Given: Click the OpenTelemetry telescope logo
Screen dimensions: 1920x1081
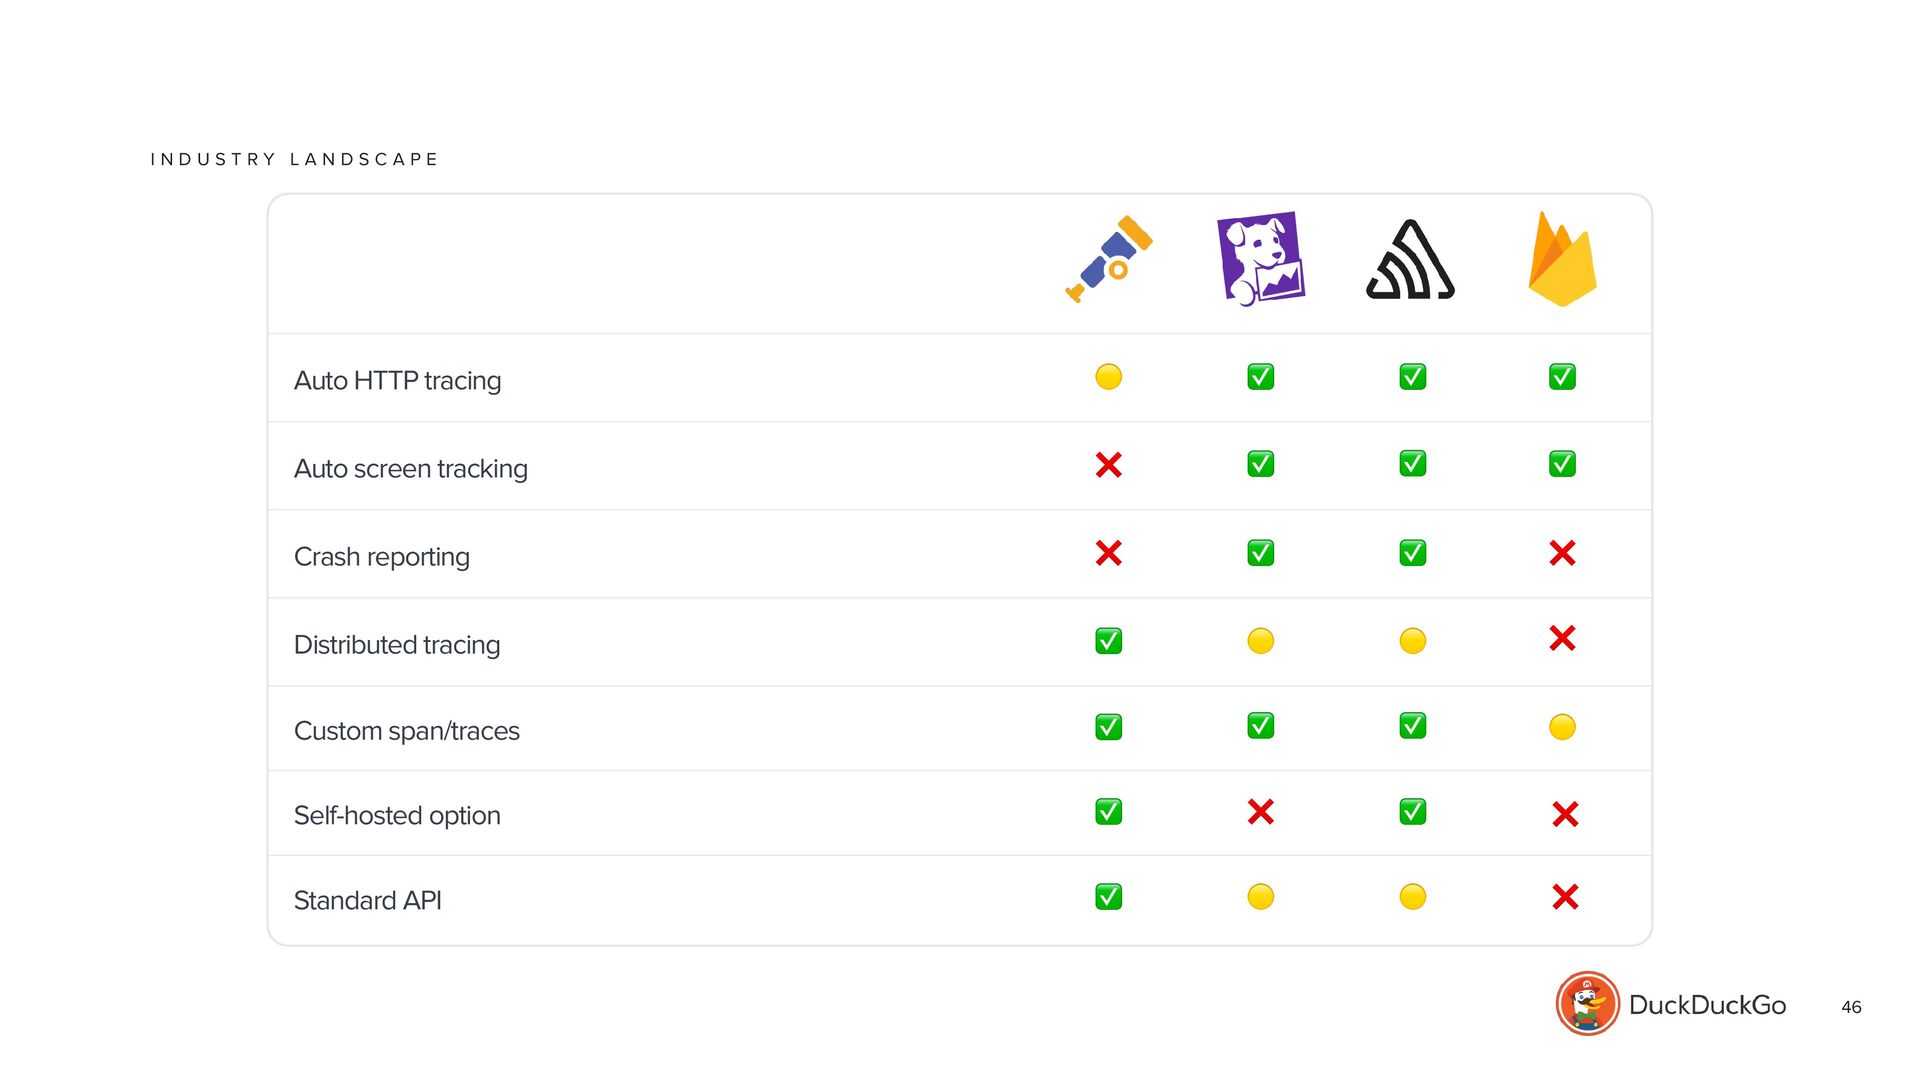Looking at the screenshot, I should coord(1109,259).
